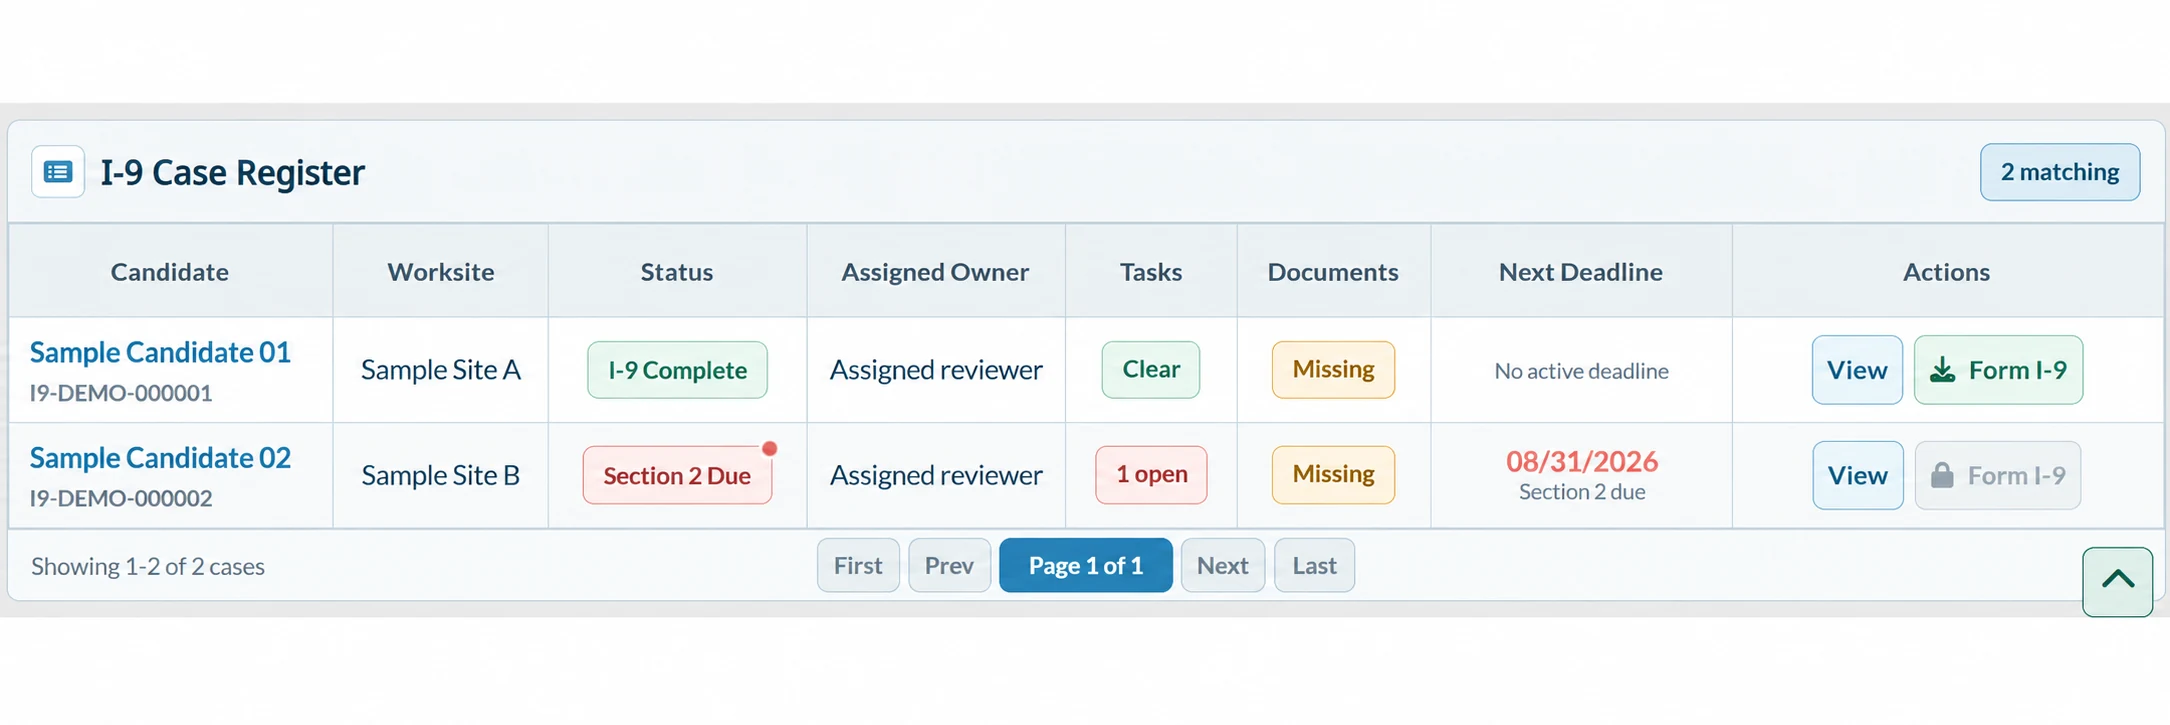Click the Page 1 of 1 indicator

tap(1086, 565)
